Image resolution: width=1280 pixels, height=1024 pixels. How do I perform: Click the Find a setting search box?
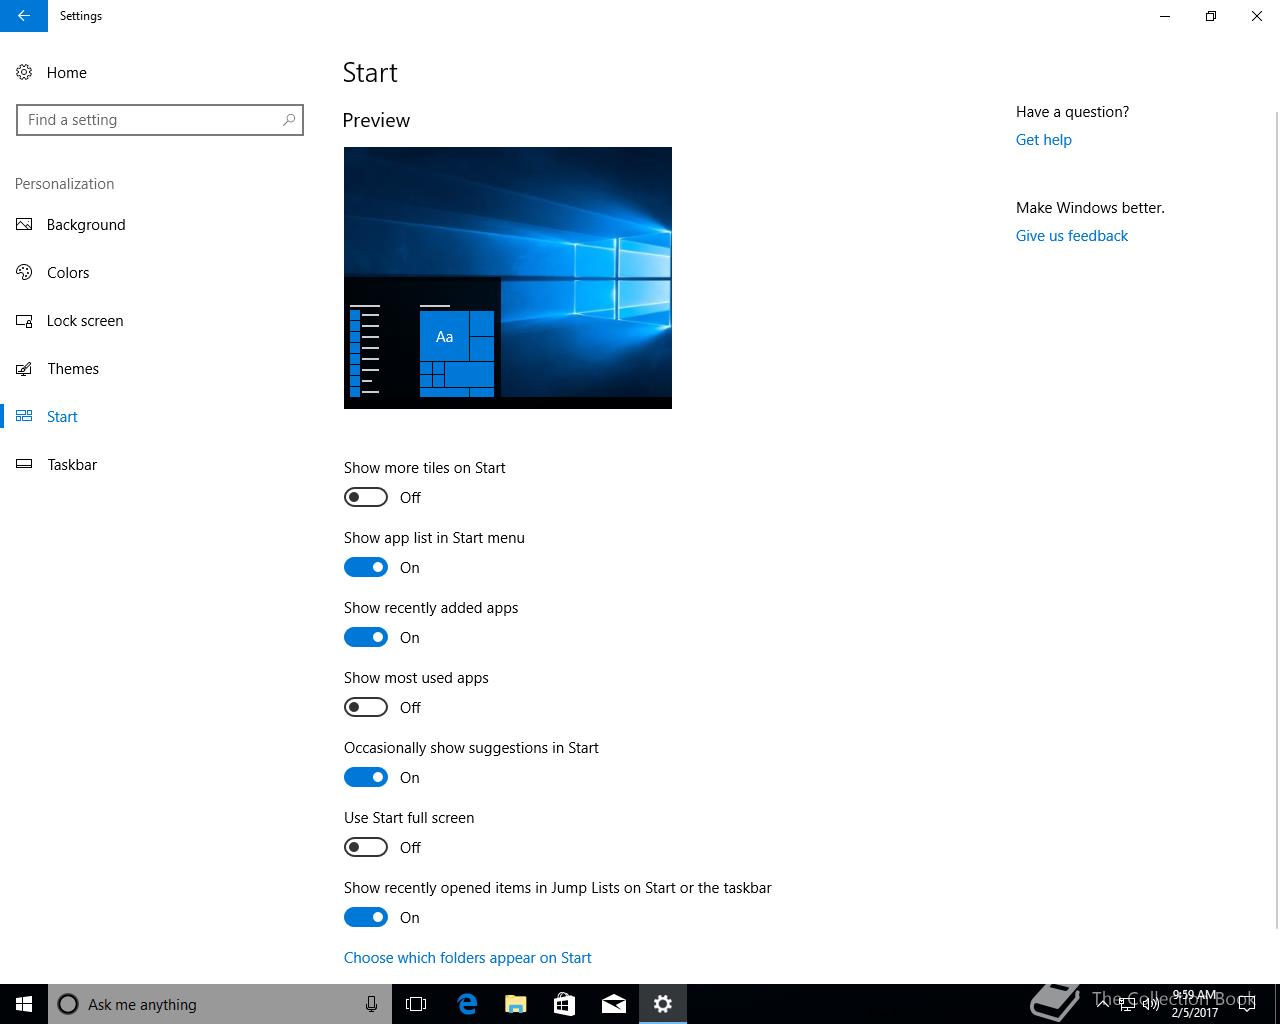(x=160, y=120)
